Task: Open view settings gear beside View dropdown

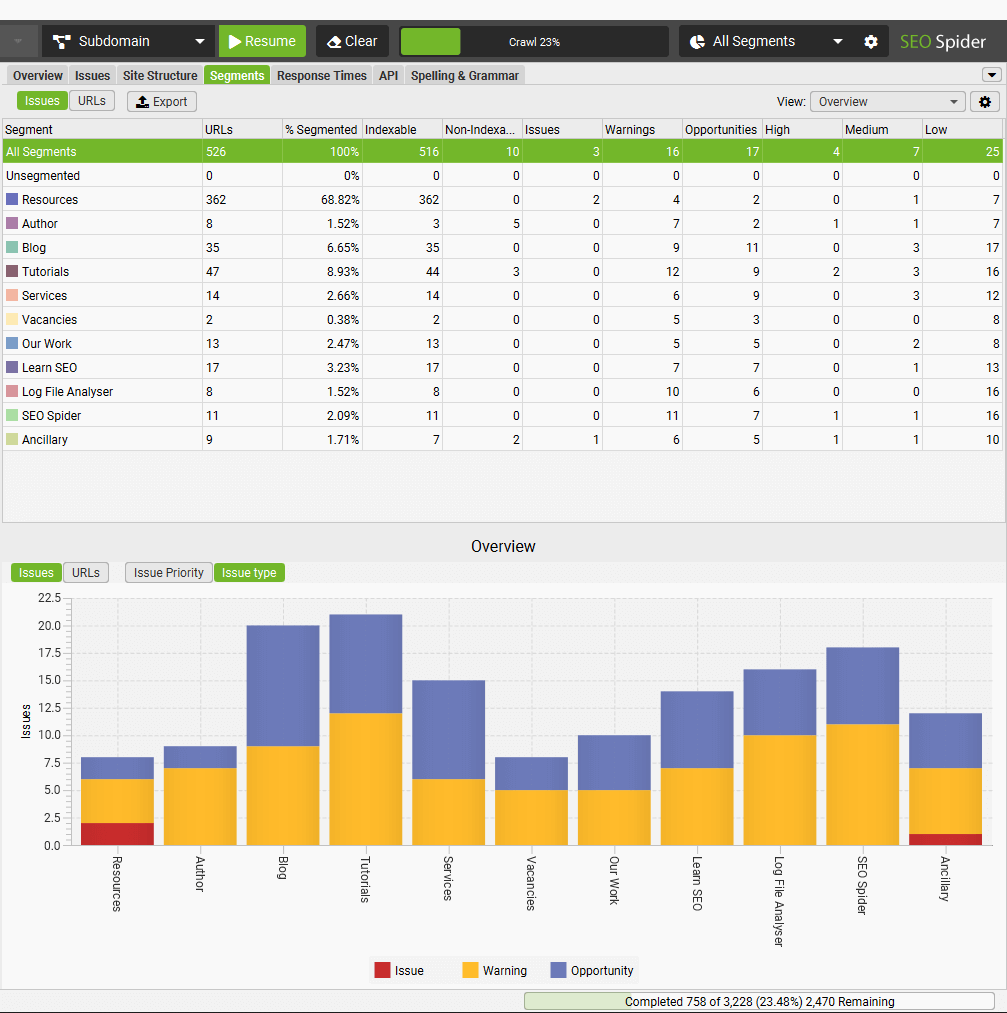Action: pyautogui.click(x=984, y=102)
